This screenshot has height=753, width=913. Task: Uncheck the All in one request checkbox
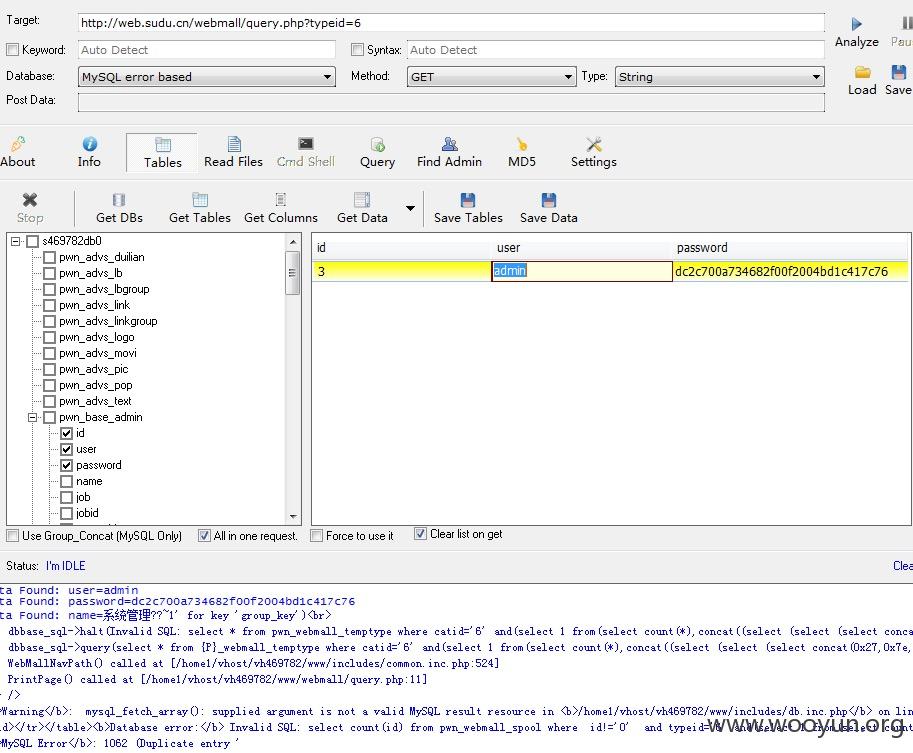coord(204,535)
